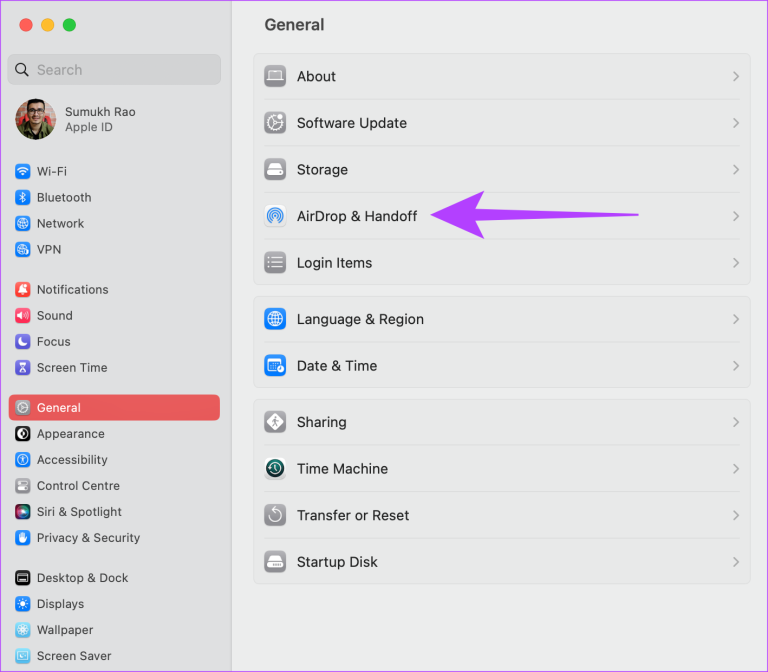
Task: Click the Transfer or Reset chevron
Action: [736, 515]
